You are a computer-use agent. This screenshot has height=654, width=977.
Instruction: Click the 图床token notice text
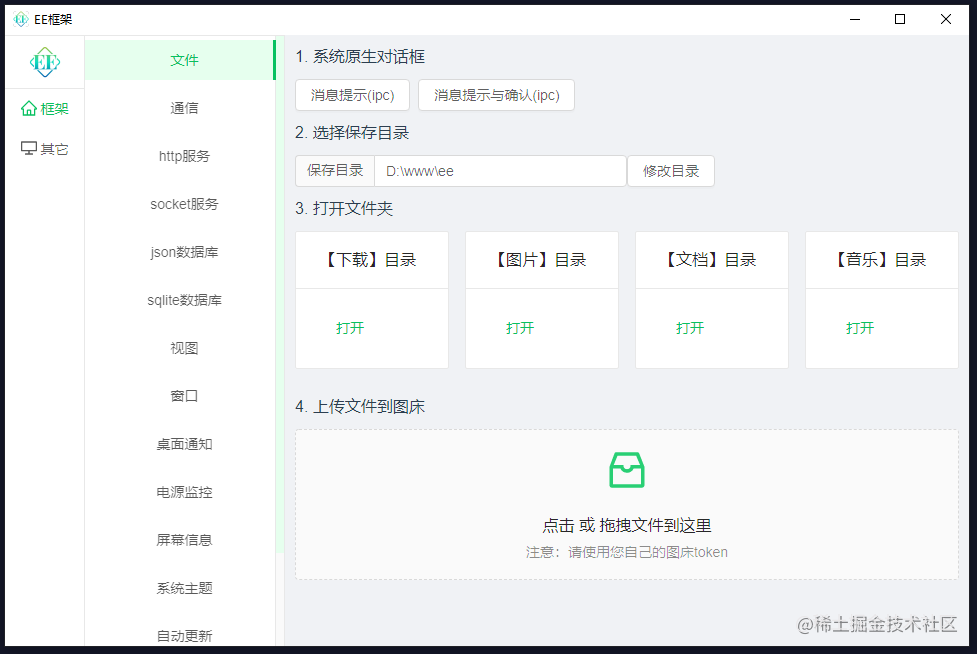coord(626,552)
